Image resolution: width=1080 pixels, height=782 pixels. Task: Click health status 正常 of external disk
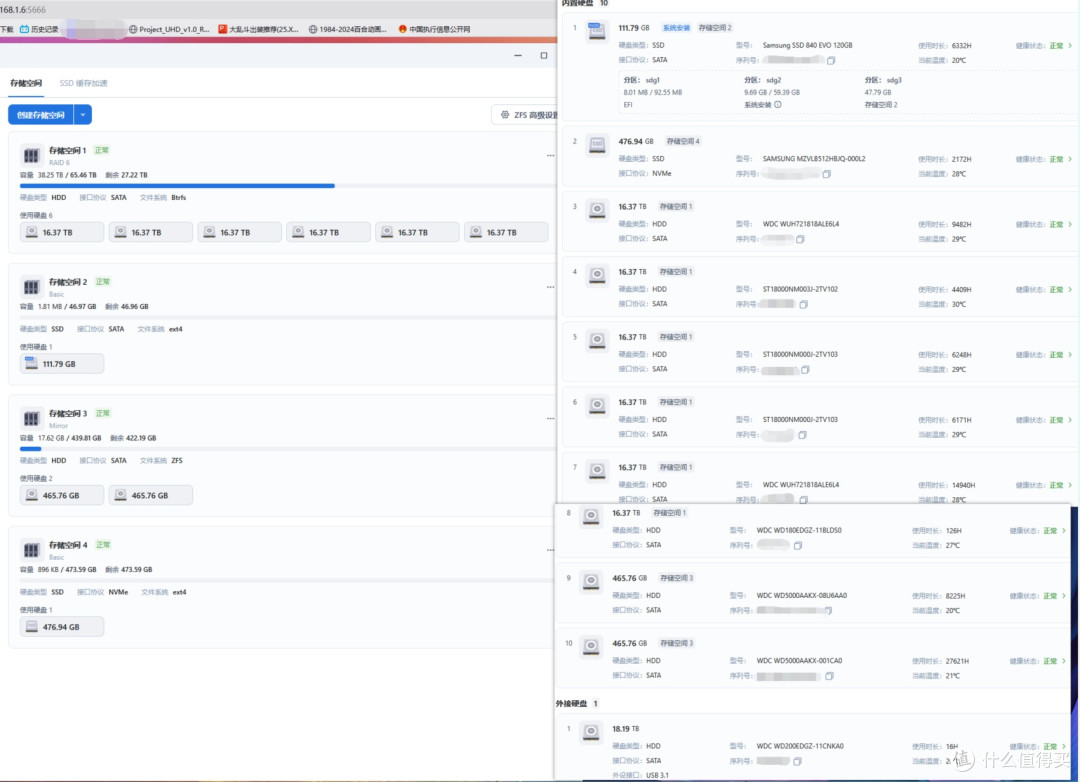(x=1050, y=747)
